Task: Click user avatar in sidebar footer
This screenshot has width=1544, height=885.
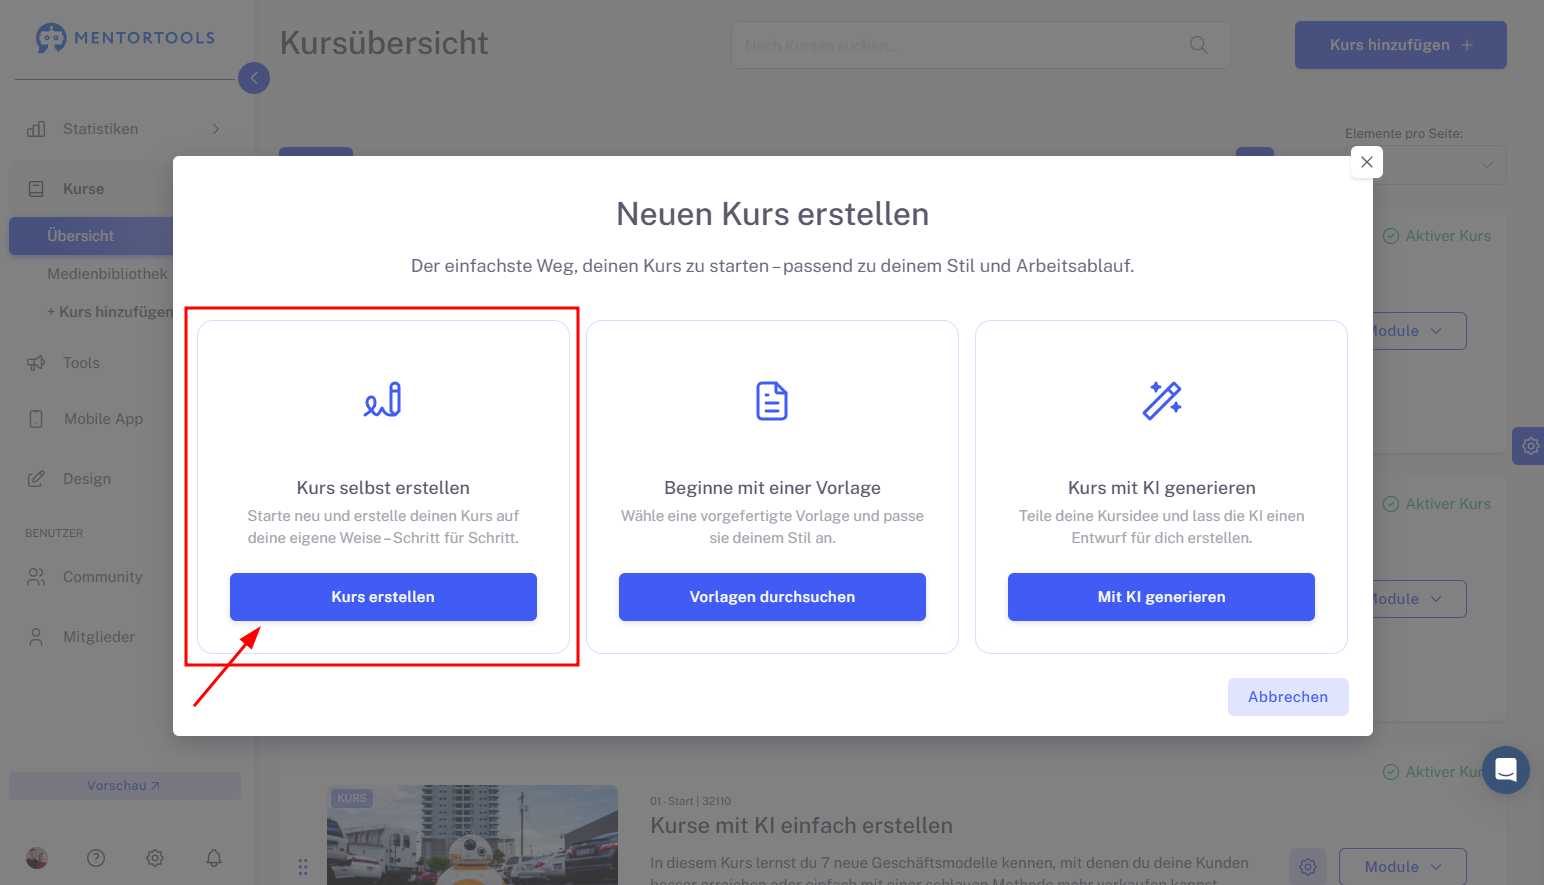Action: coord(37,858)
